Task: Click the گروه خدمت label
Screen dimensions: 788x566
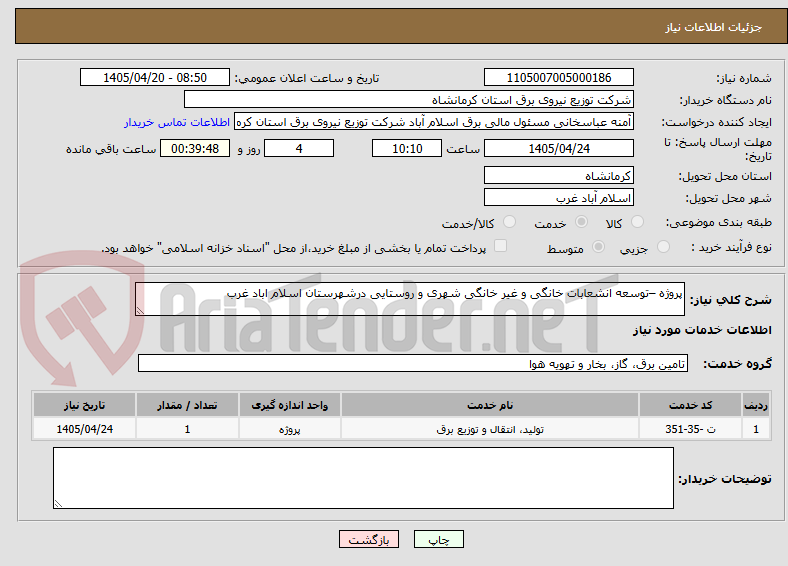Action: 737,363
